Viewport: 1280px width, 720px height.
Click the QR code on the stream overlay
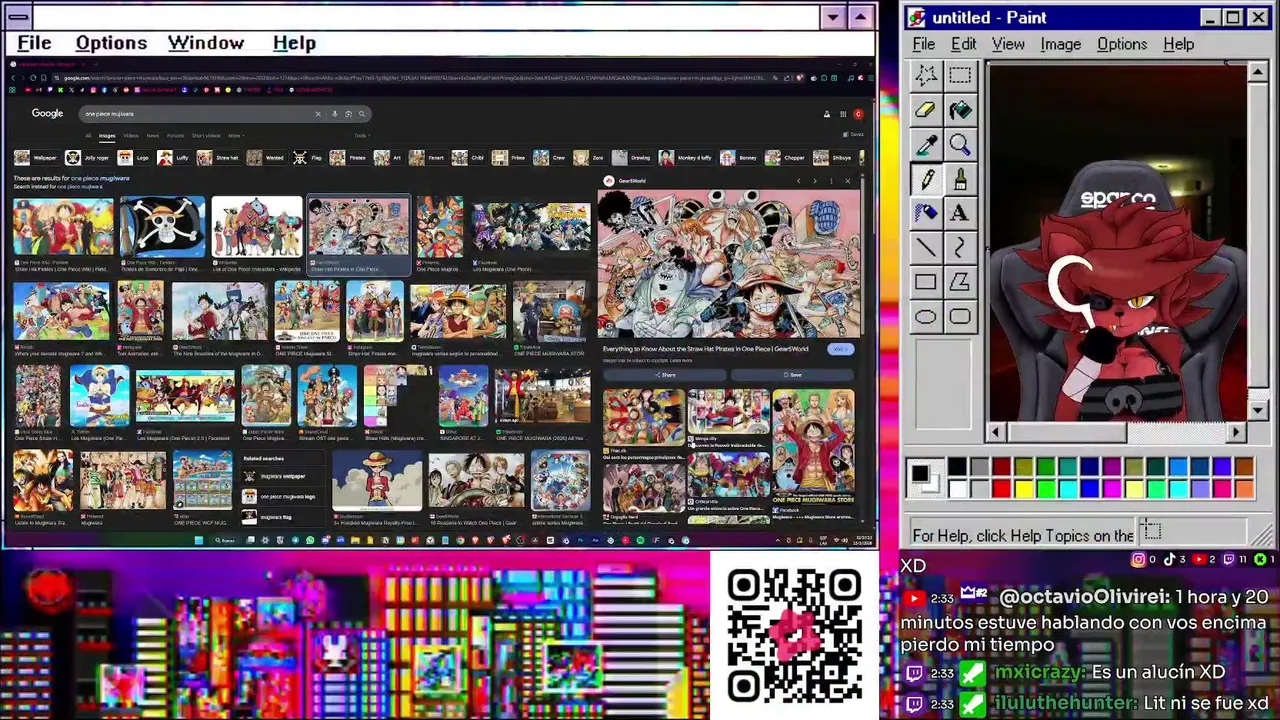point(794,635)
